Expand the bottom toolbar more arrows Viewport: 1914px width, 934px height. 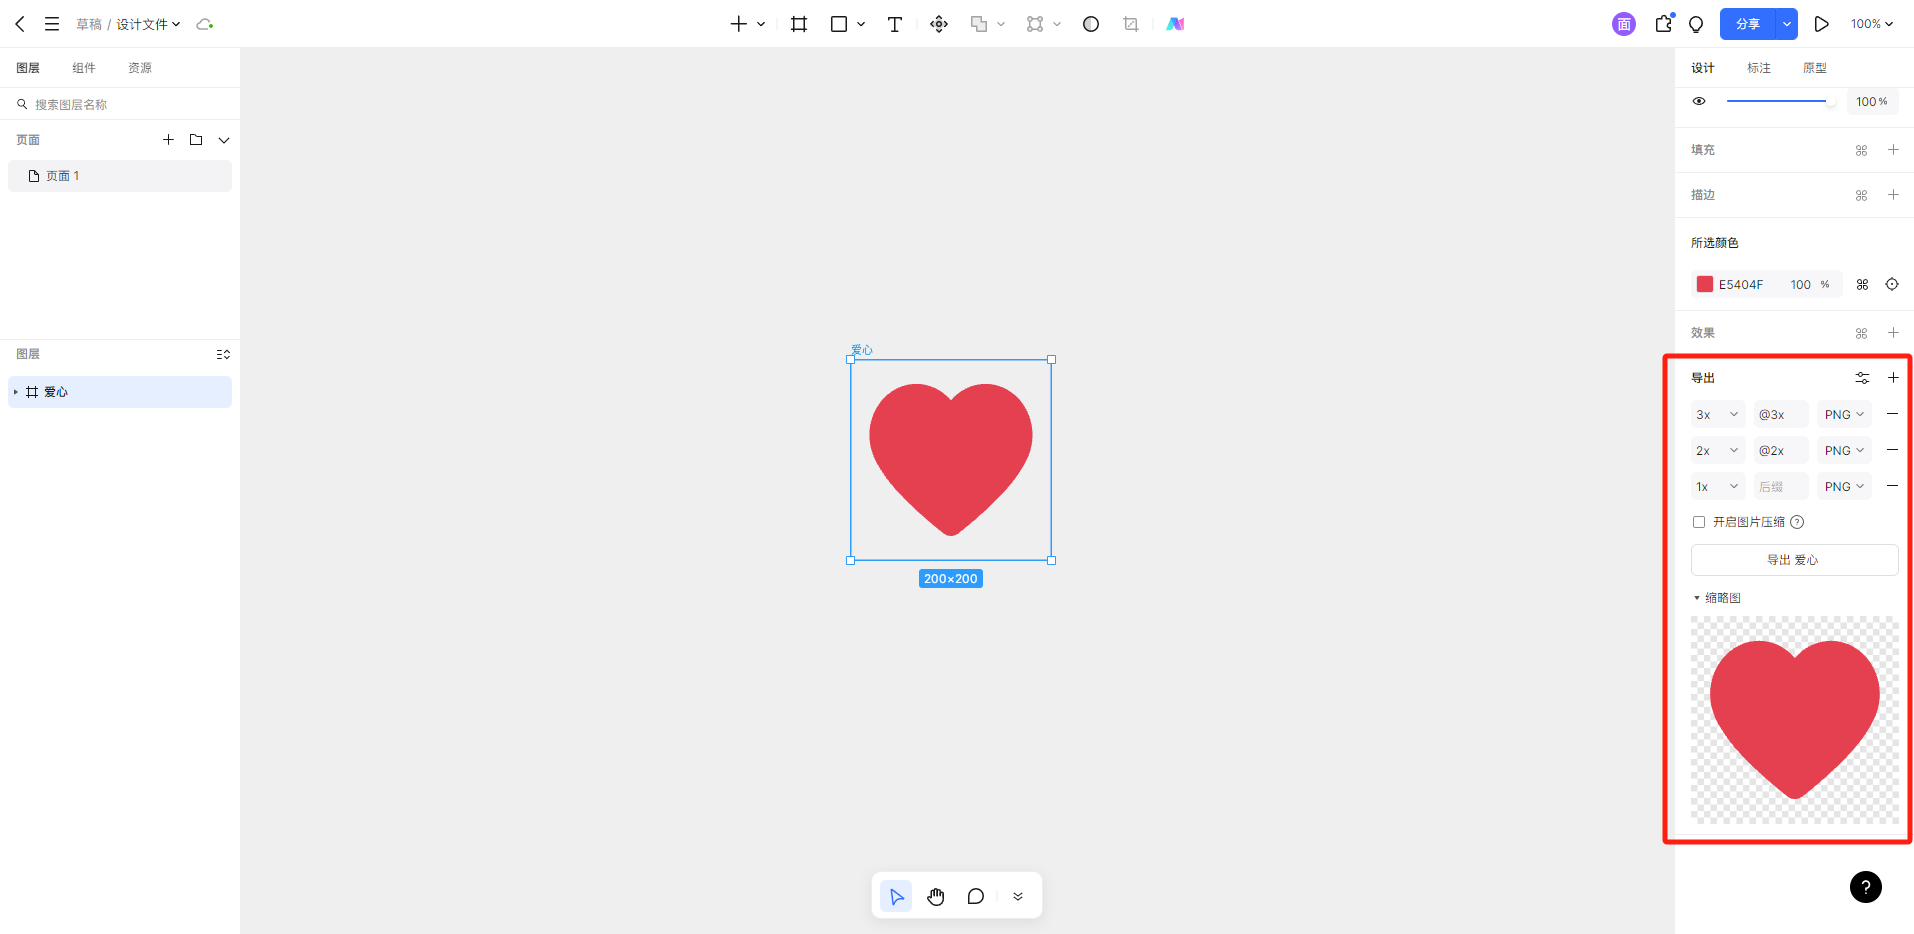(x=1018, y=896)
